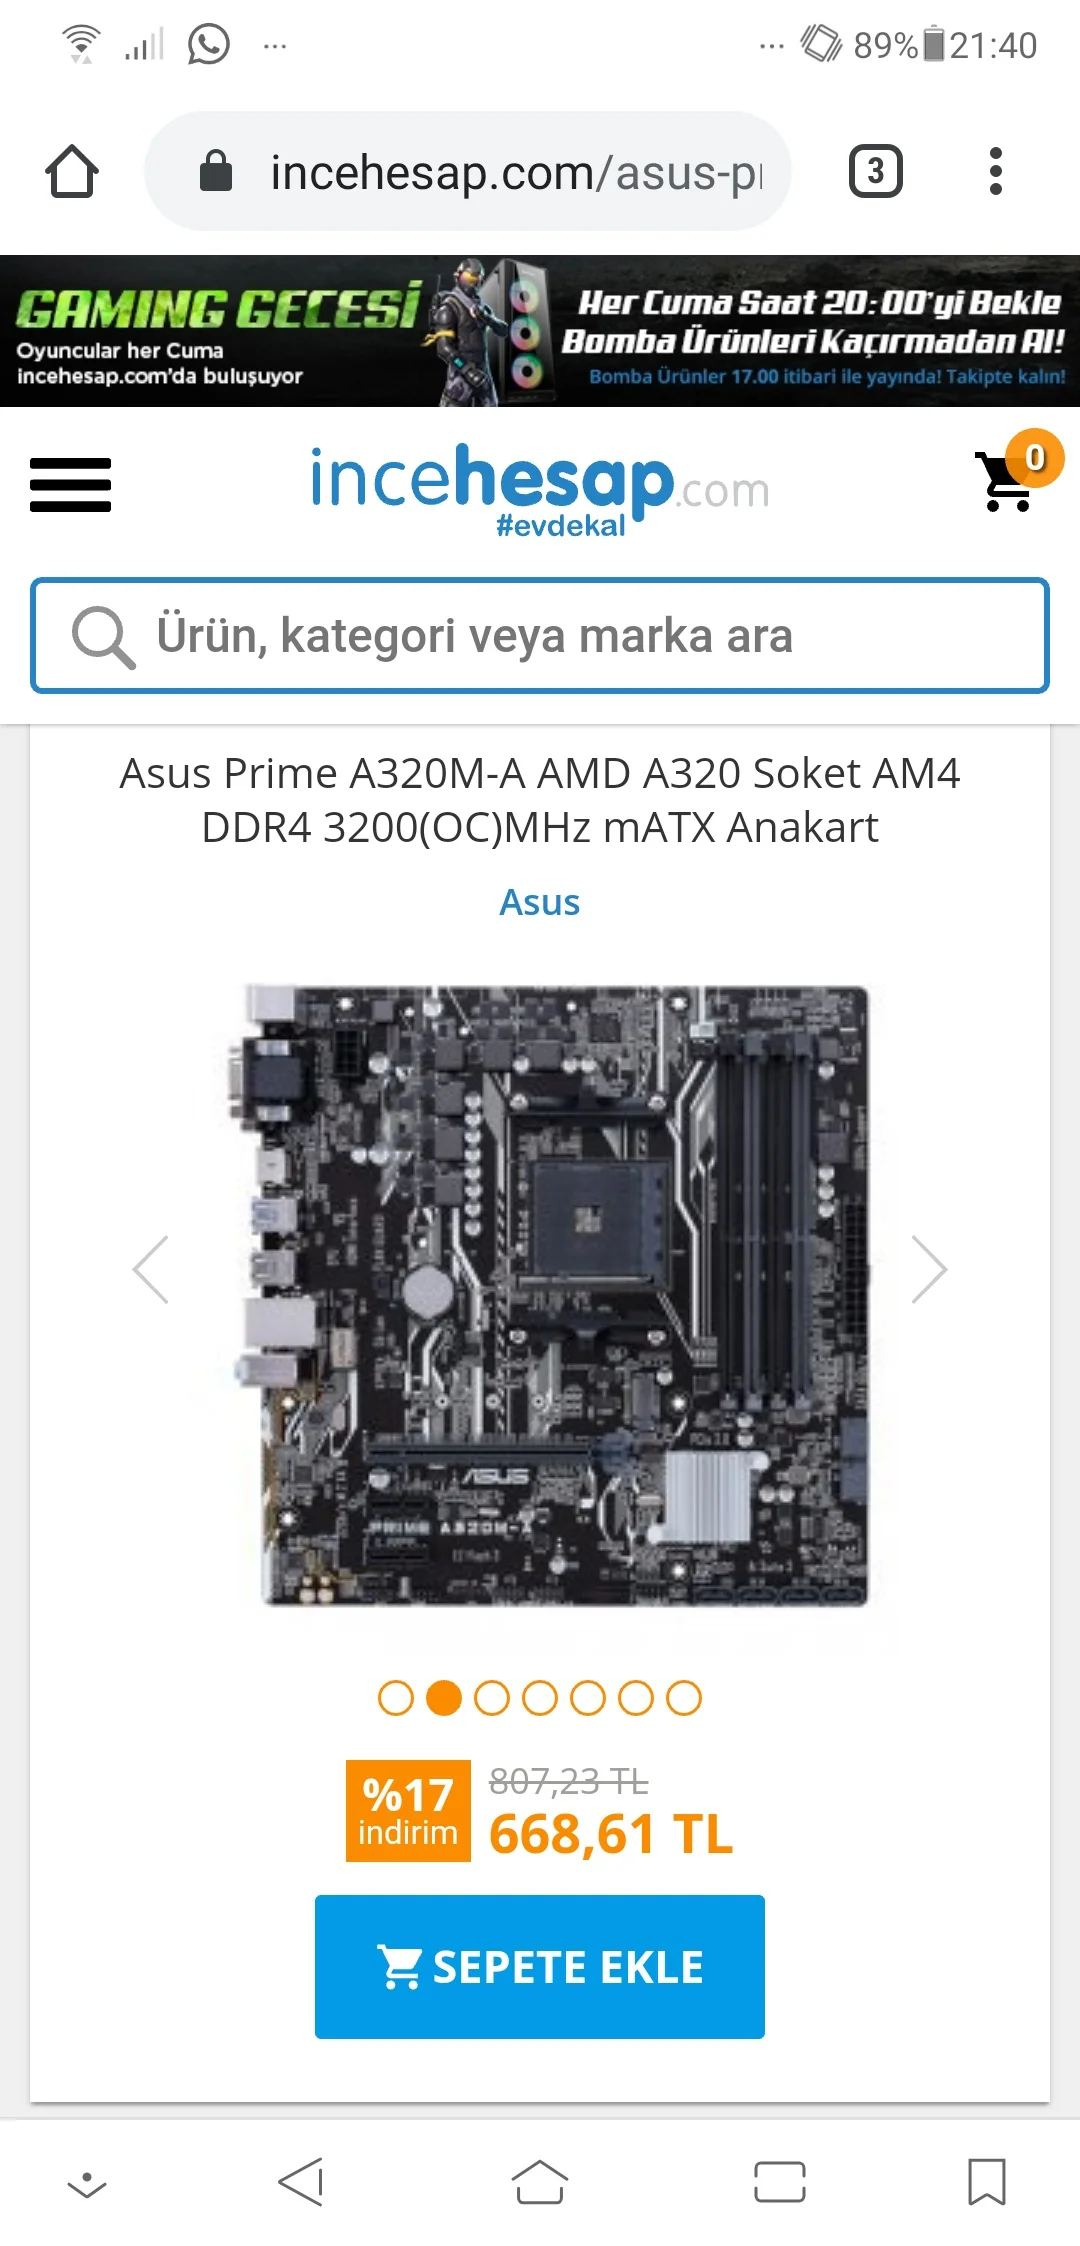Select the third image carousel dot

click(492, 1698)
